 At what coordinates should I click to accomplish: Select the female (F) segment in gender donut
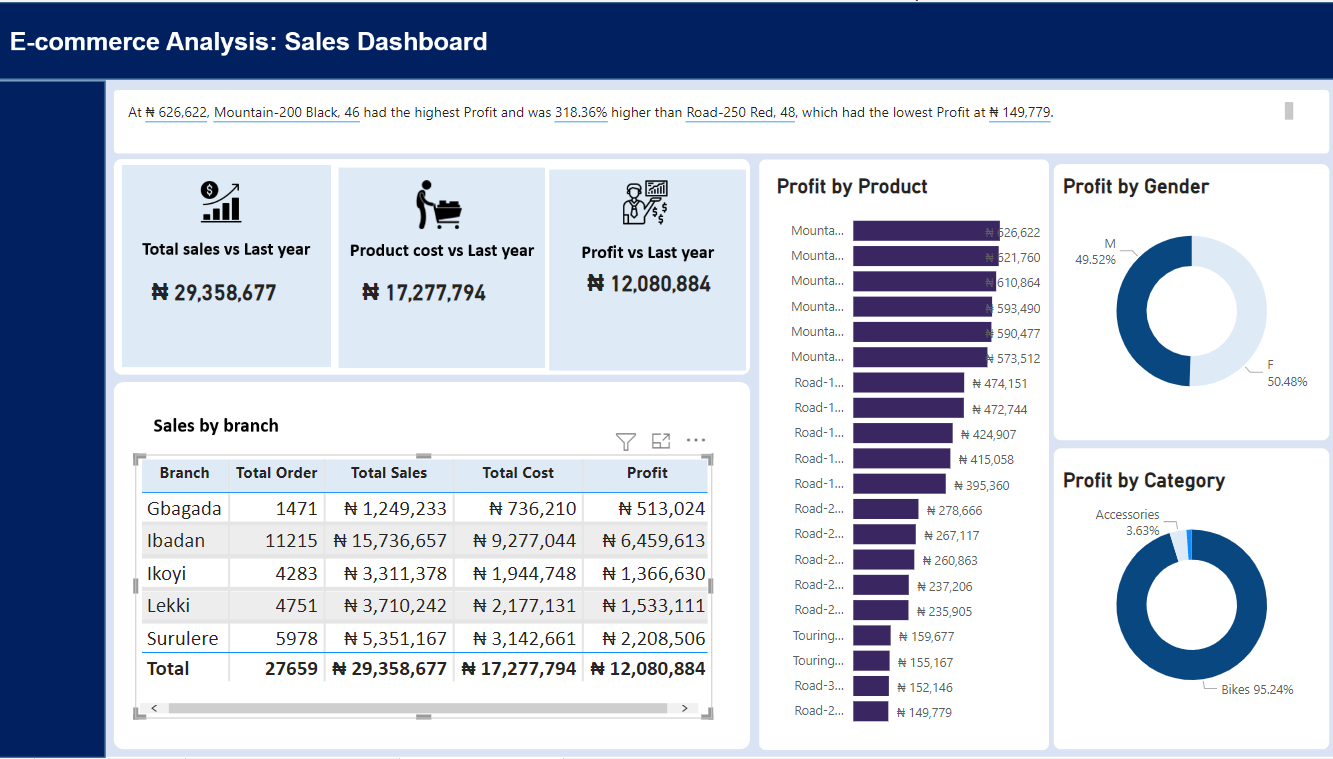[1253, 311]
